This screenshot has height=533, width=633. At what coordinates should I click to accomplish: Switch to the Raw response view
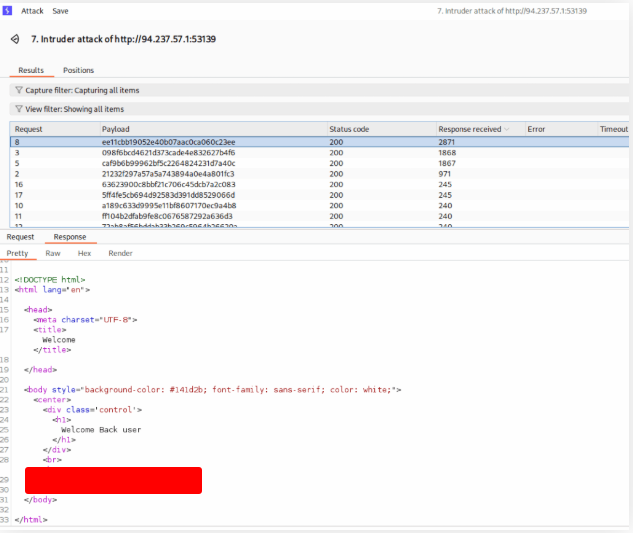tap(52, 254)
